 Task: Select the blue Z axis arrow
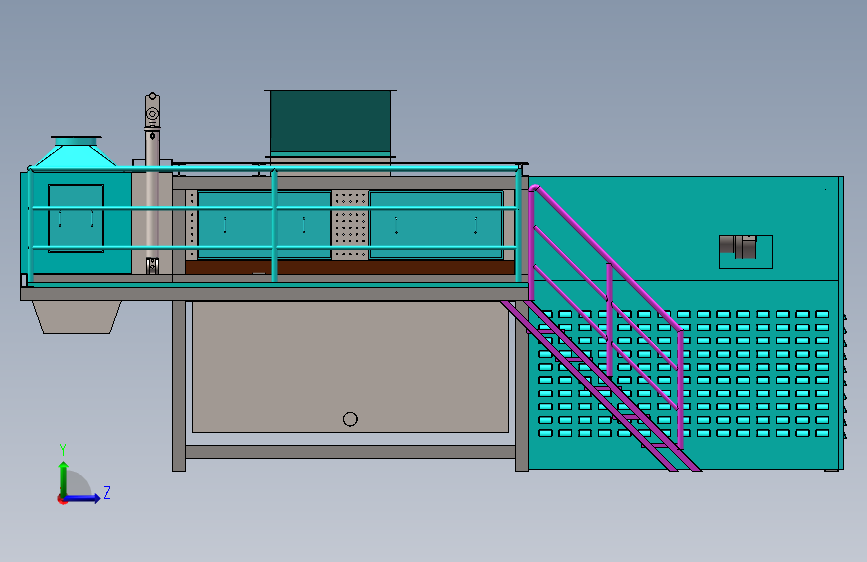click(82, 498)
